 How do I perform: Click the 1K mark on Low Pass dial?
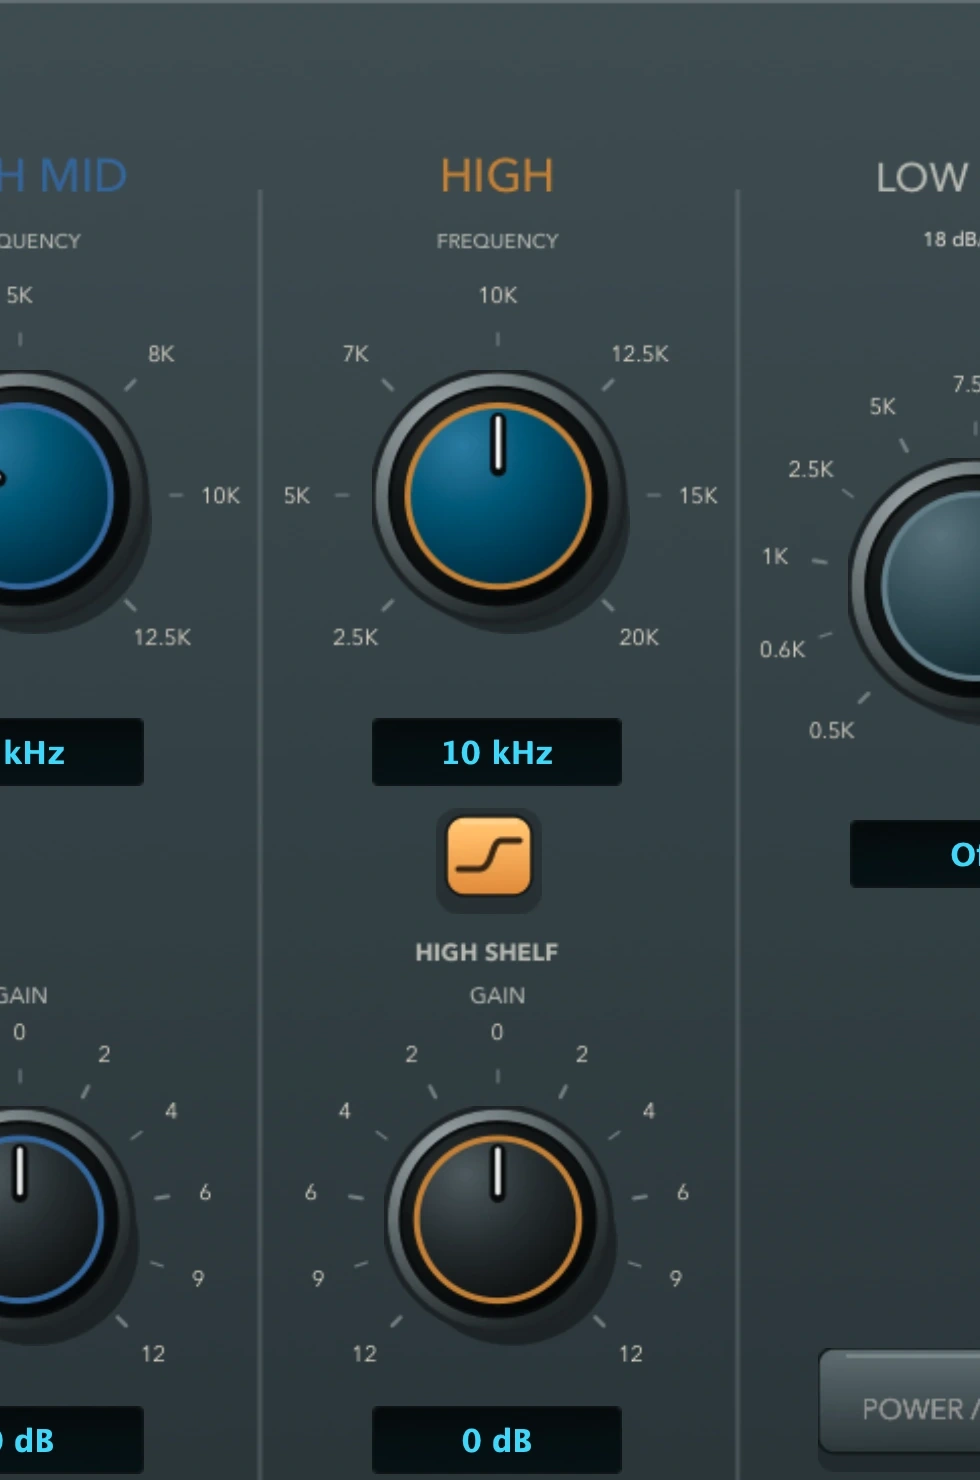(775, 556)
